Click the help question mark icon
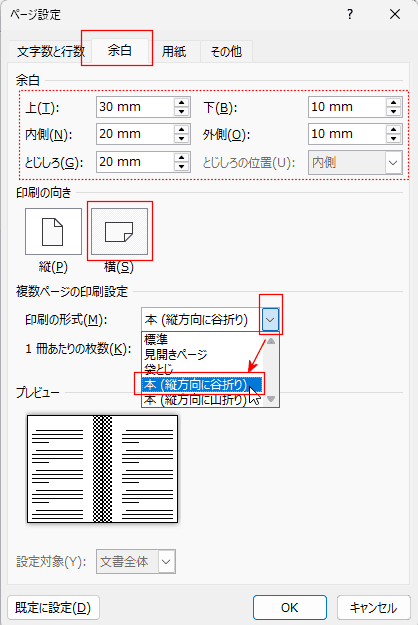Viewport: 418px width, 625px height. [350, 15]
